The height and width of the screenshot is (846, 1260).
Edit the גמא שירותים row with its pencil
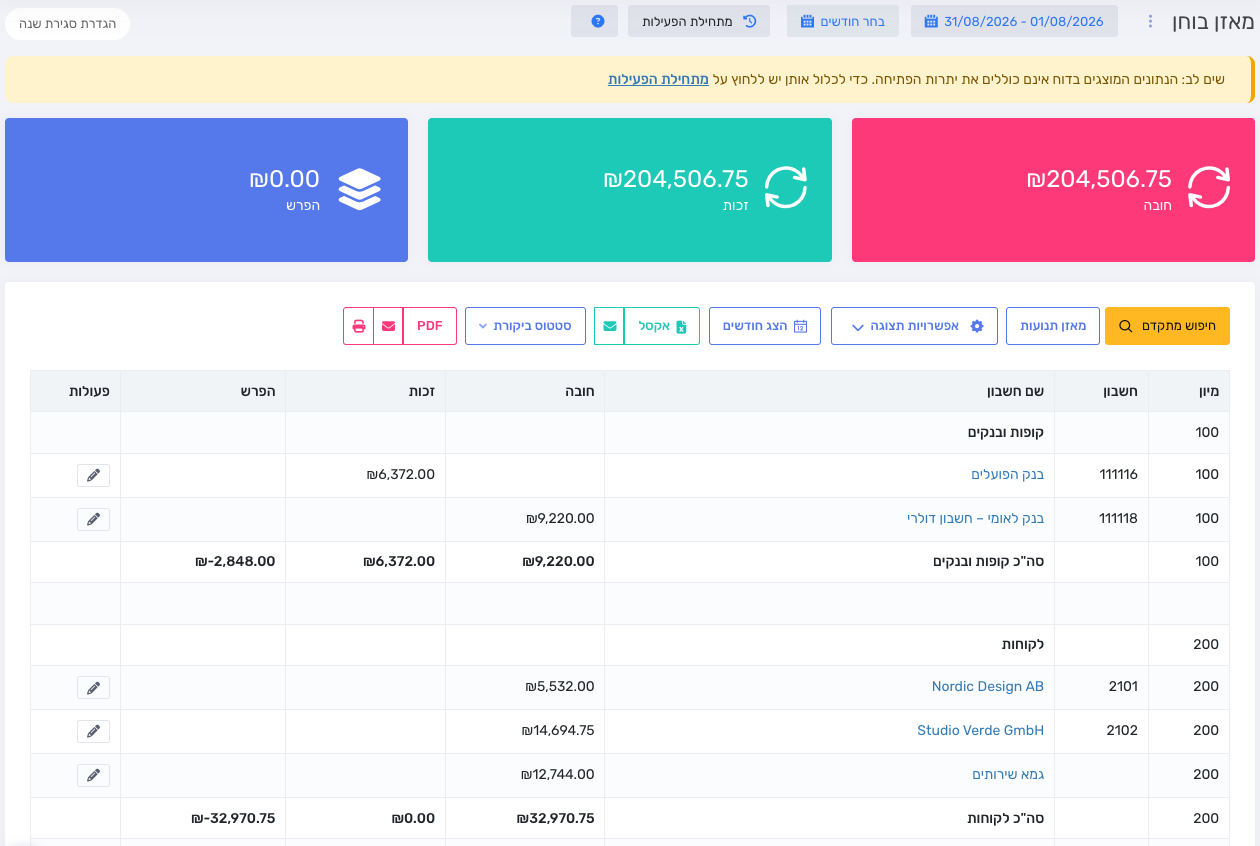click(x=93, y=775)
